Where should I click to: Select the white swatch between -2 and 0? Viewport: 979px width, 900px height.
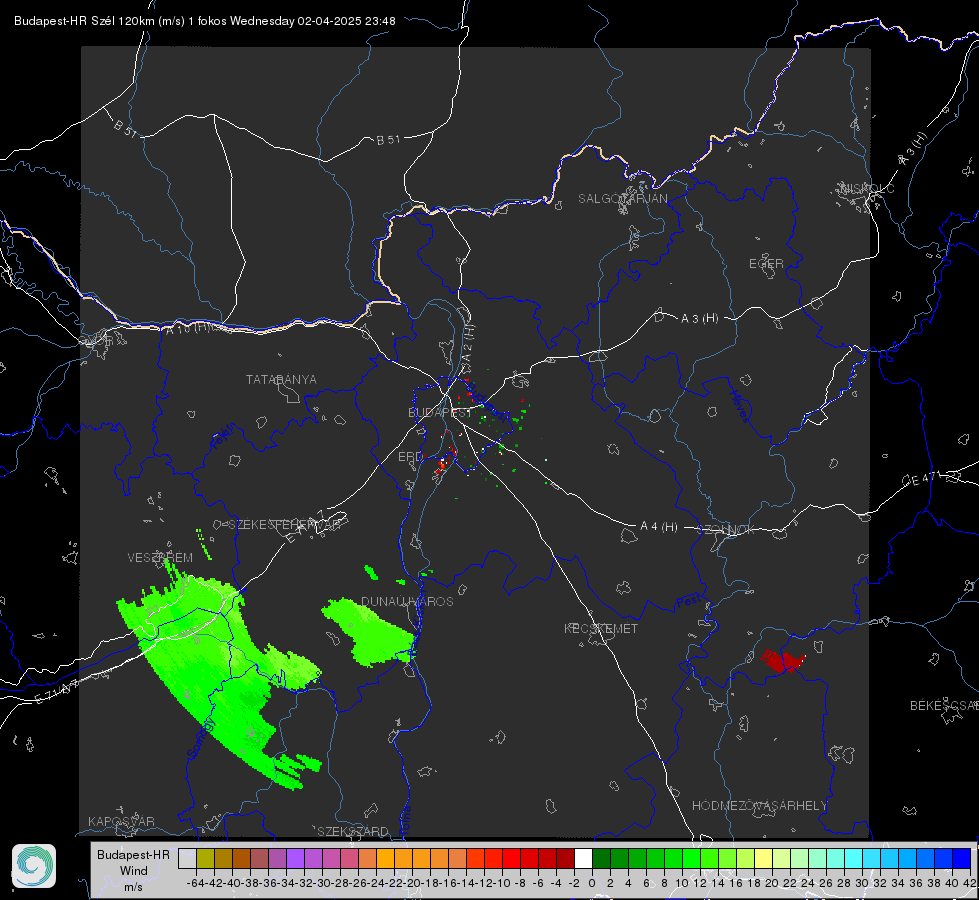point(583,858)
